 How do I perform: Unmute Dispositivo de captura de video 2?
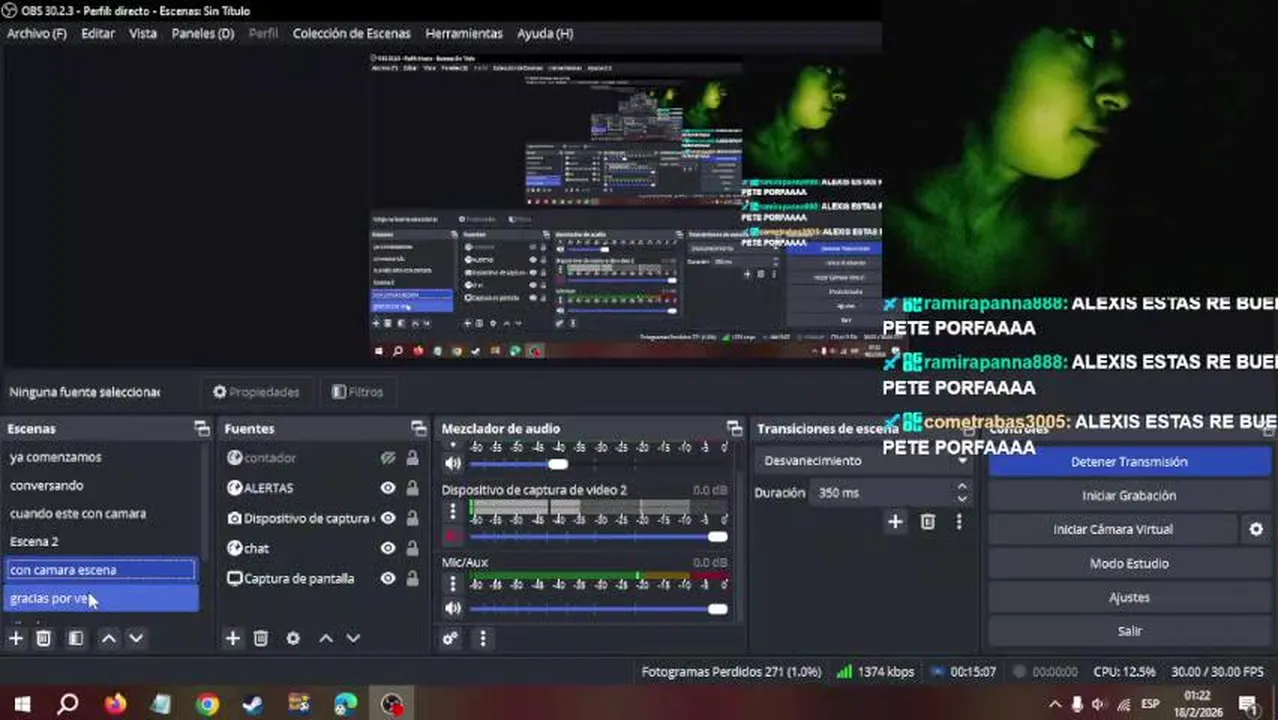[453, 537]
